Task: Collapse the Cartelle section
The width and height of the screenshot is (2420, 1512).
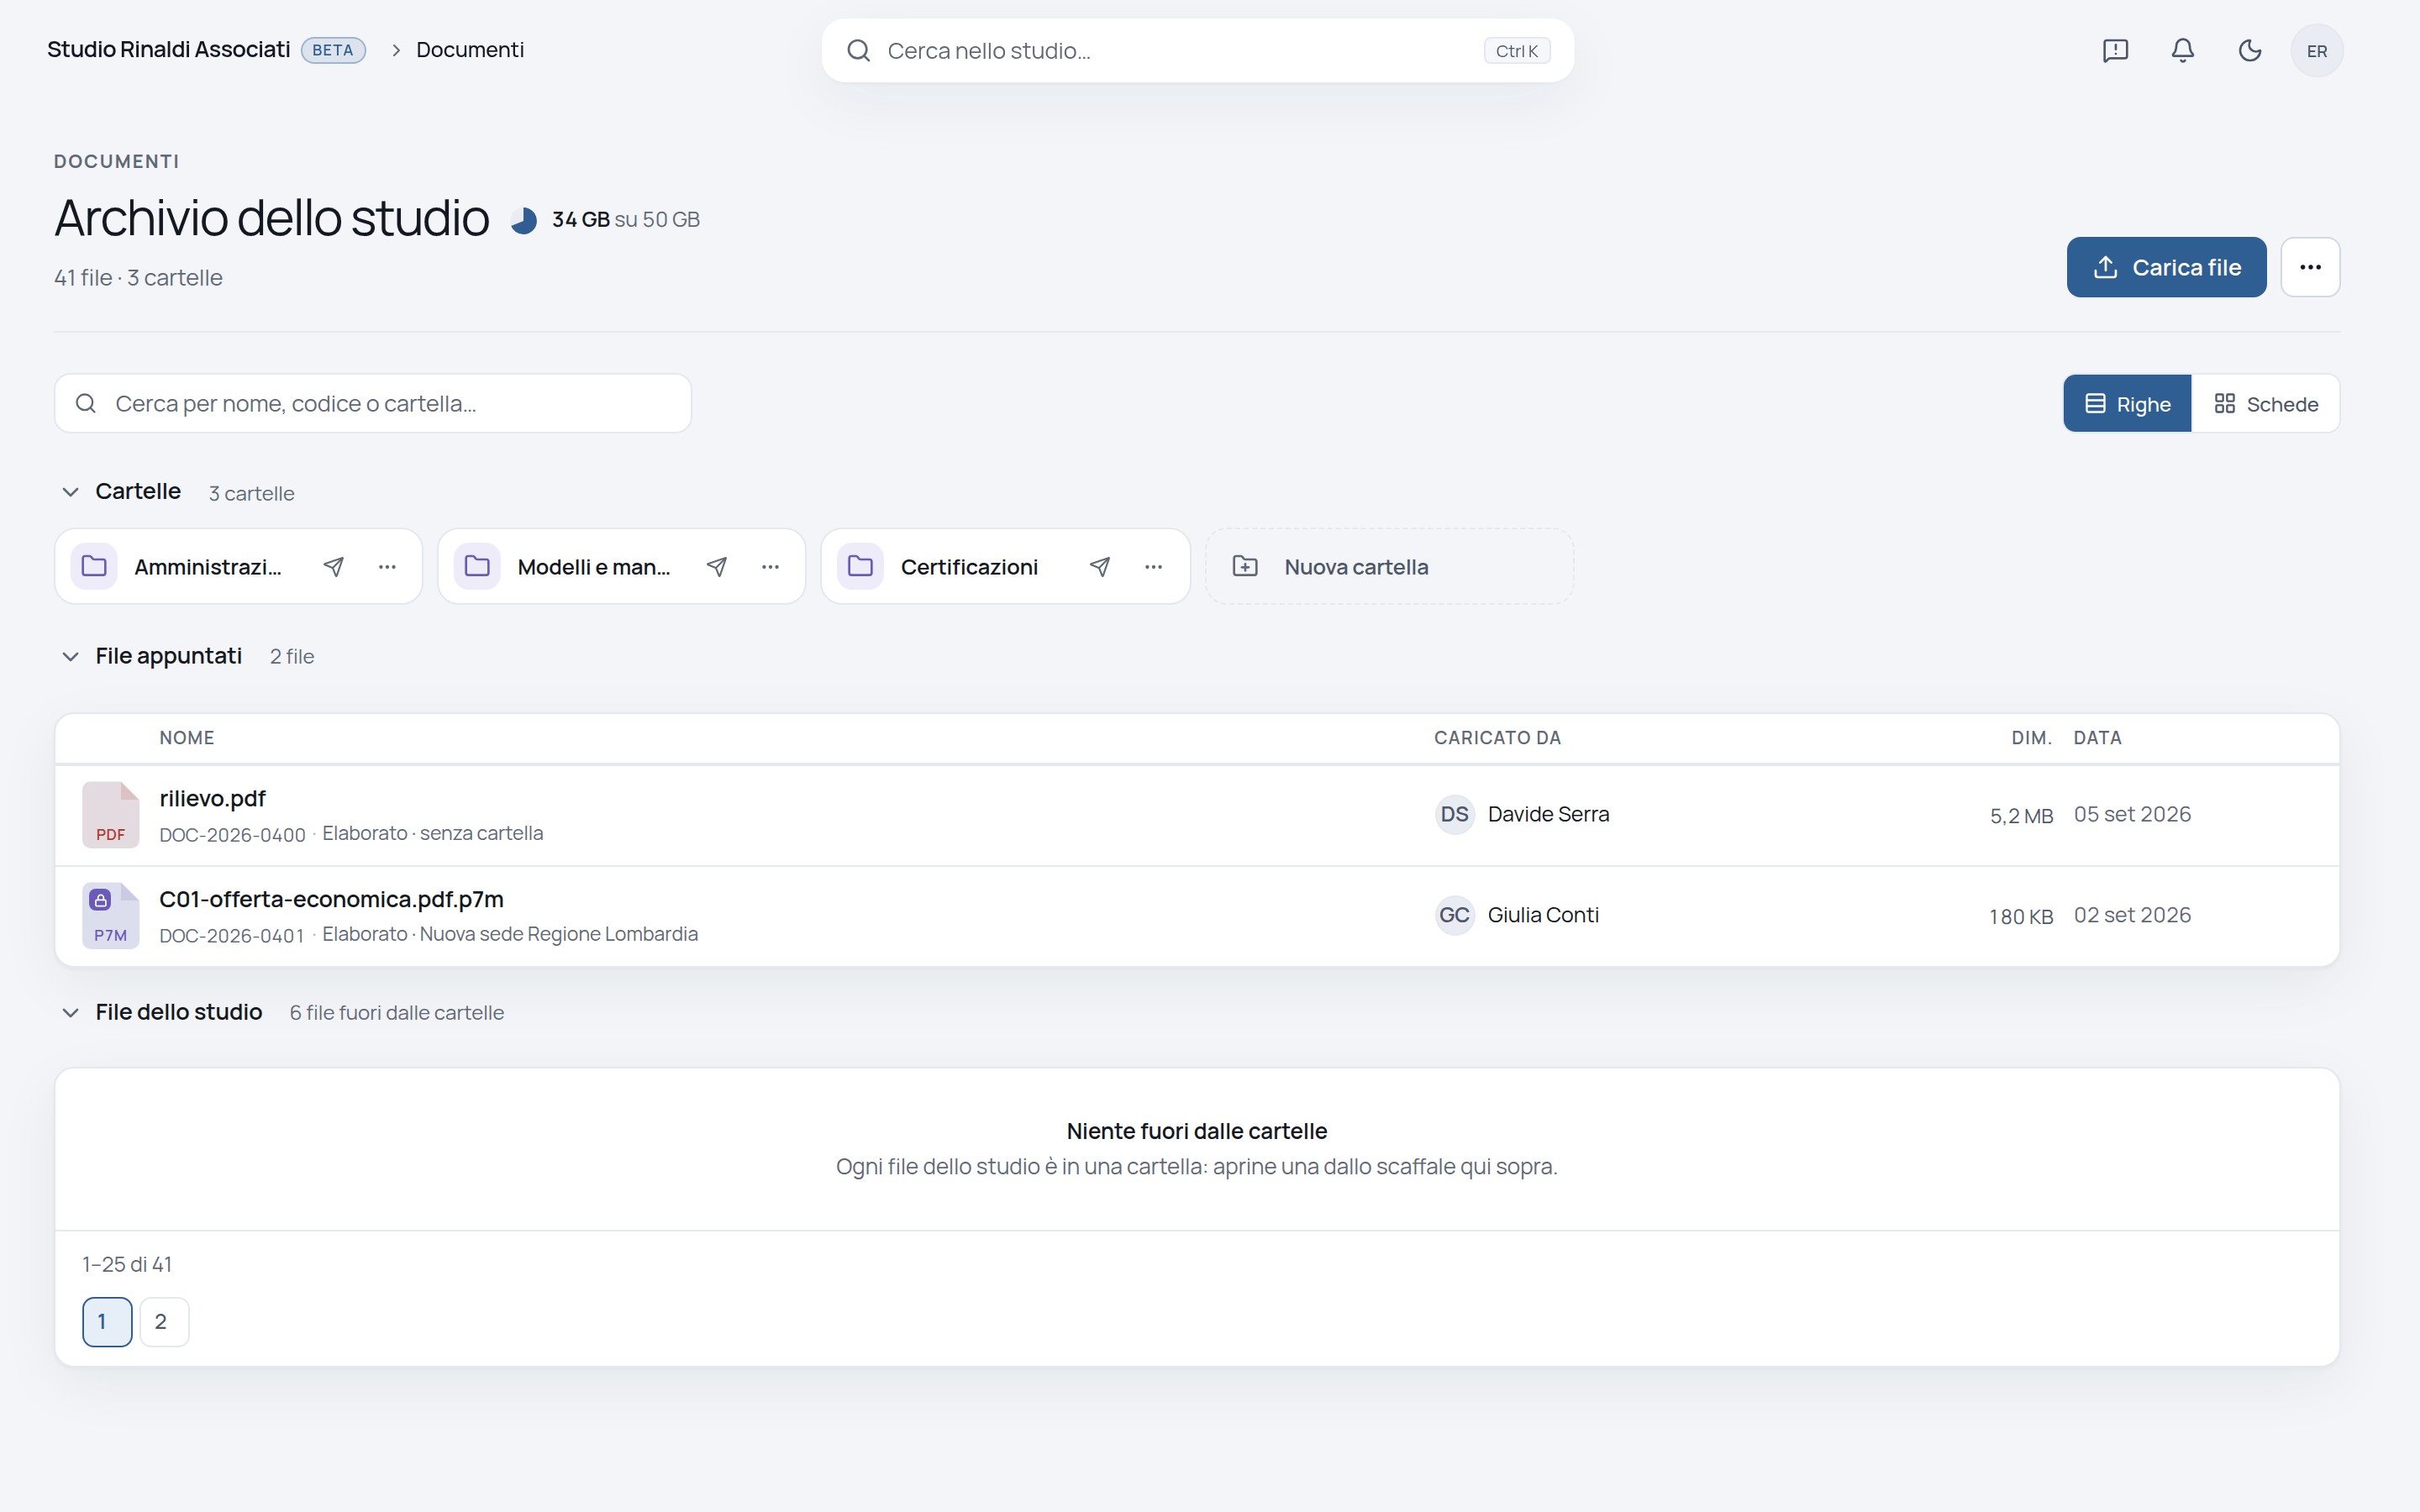Action: click(70, 492)
